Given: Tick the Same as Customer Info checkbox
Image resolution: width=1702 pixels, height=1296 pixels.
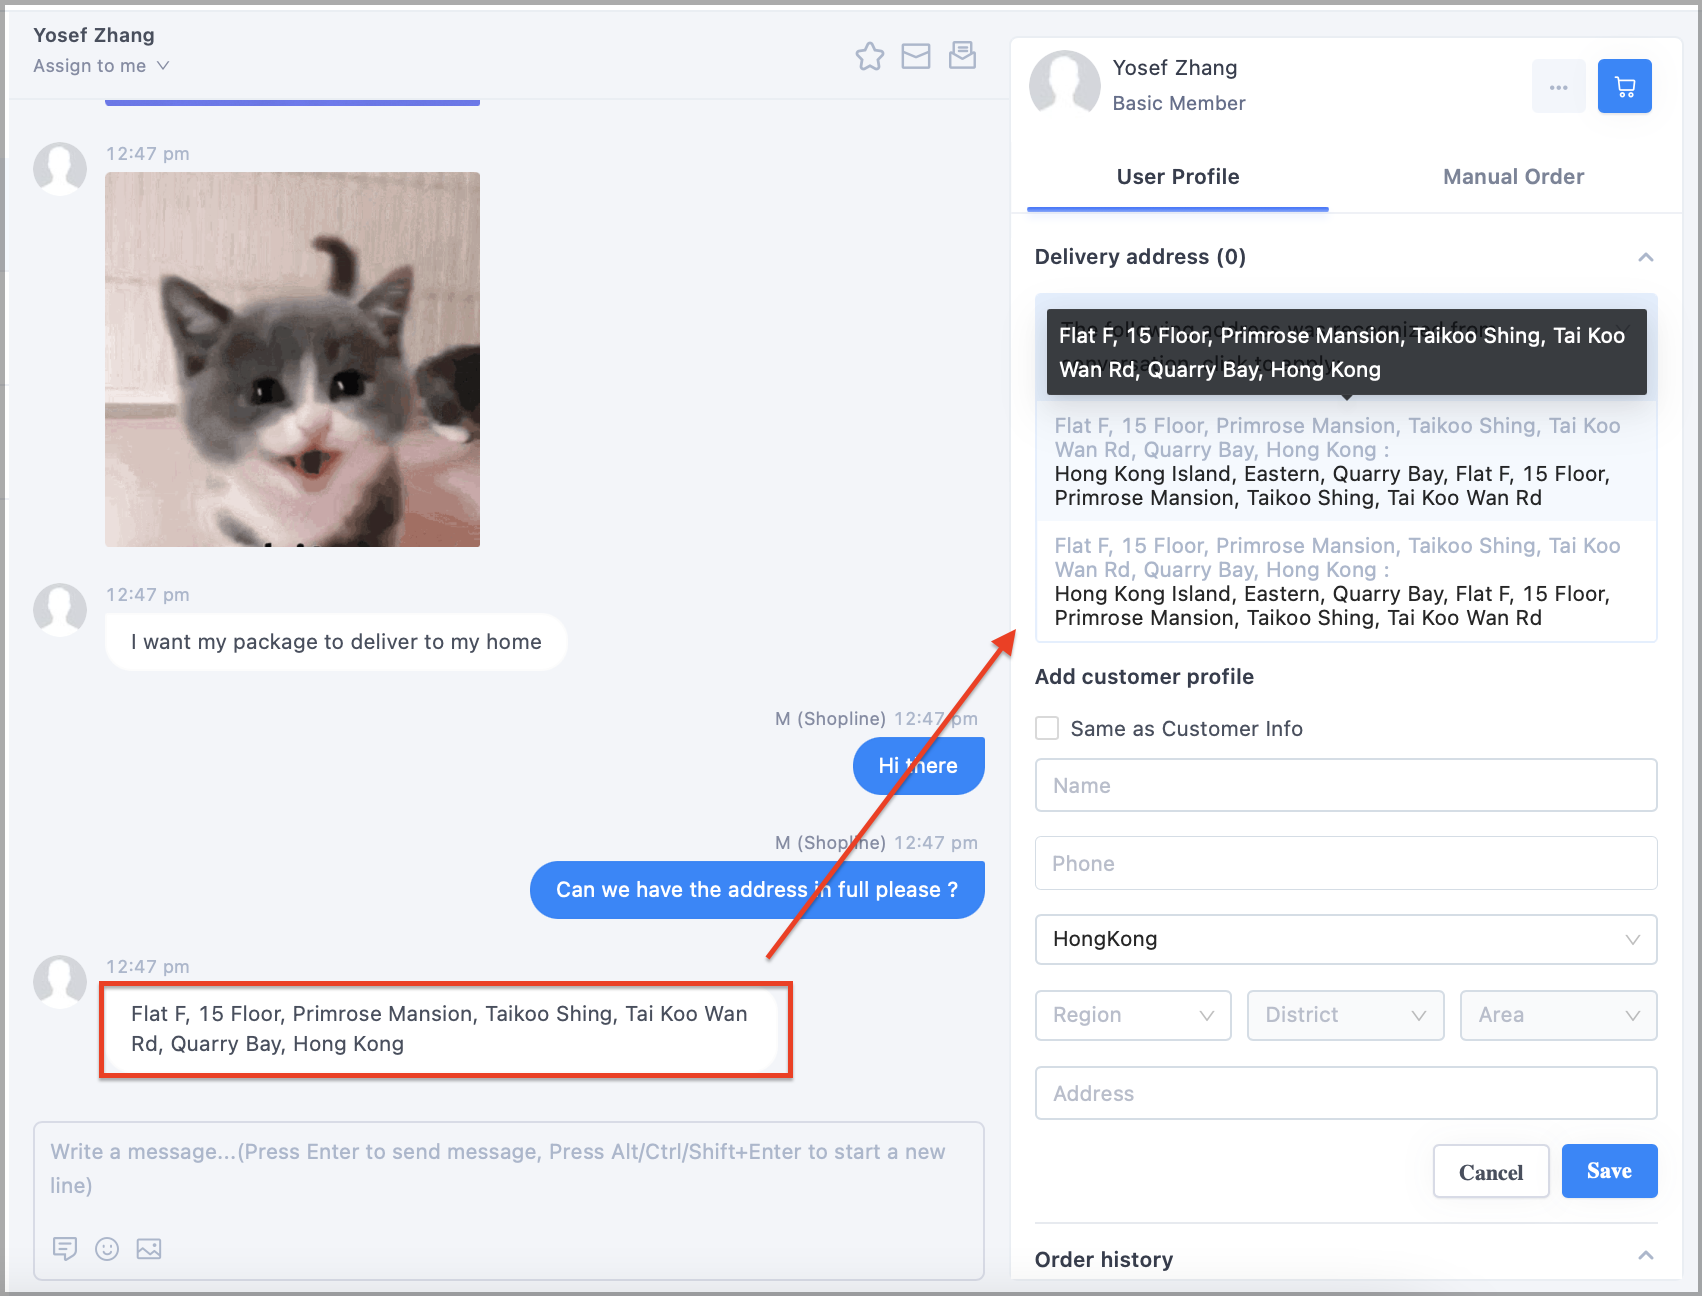Looking at the screenshot, I should point(1047,728).
